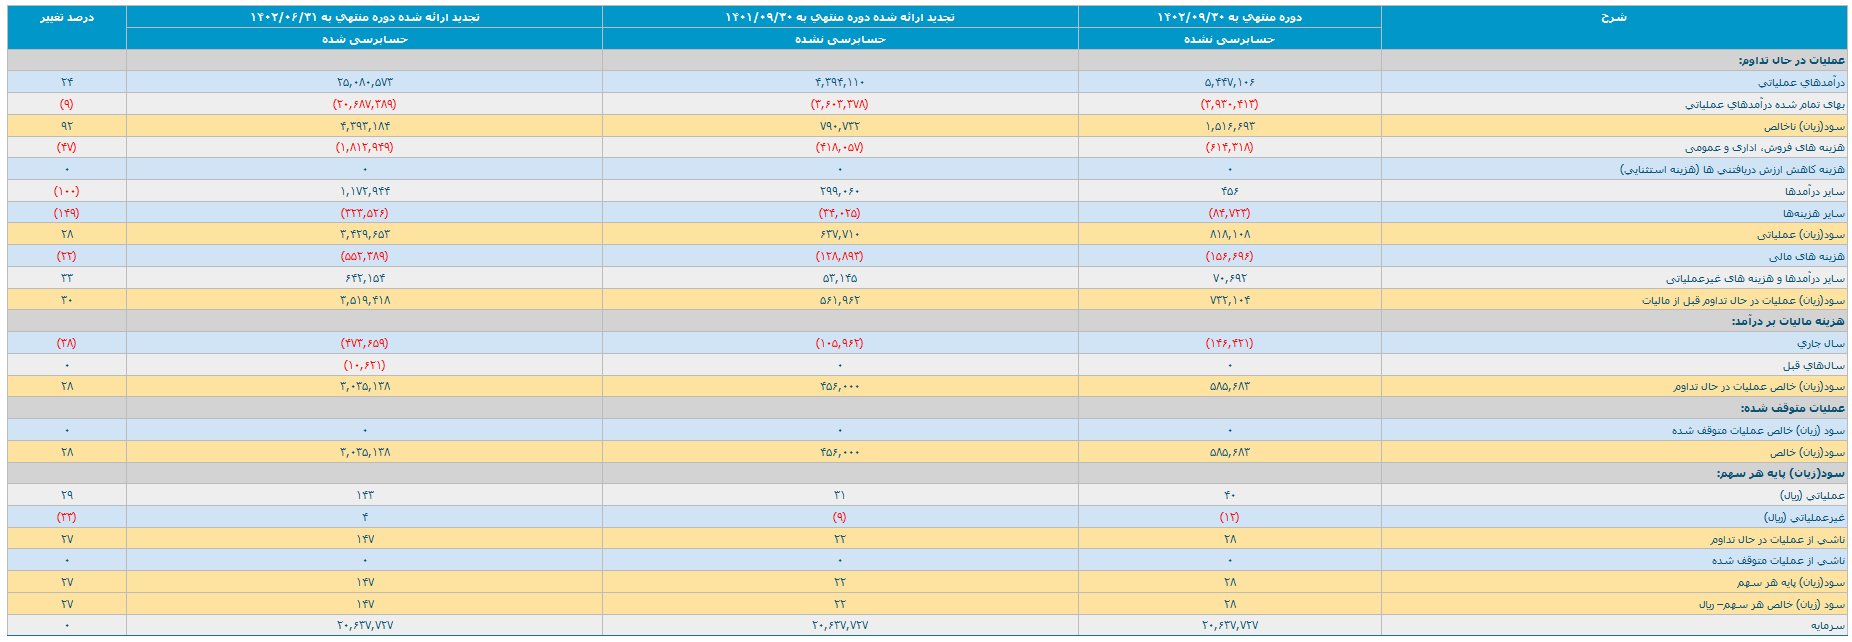
Task: Click the 'شرح' column header
Action: (x=1613, y=18)
